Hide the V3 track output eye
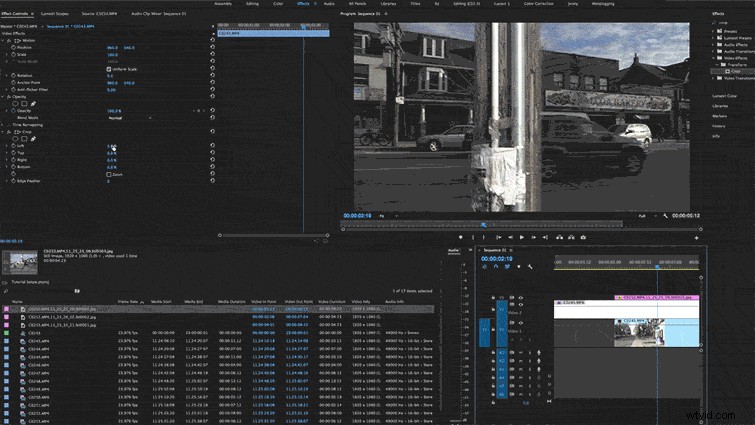The width and height of the screenshot is (755, 425). [x=521, y=298]
